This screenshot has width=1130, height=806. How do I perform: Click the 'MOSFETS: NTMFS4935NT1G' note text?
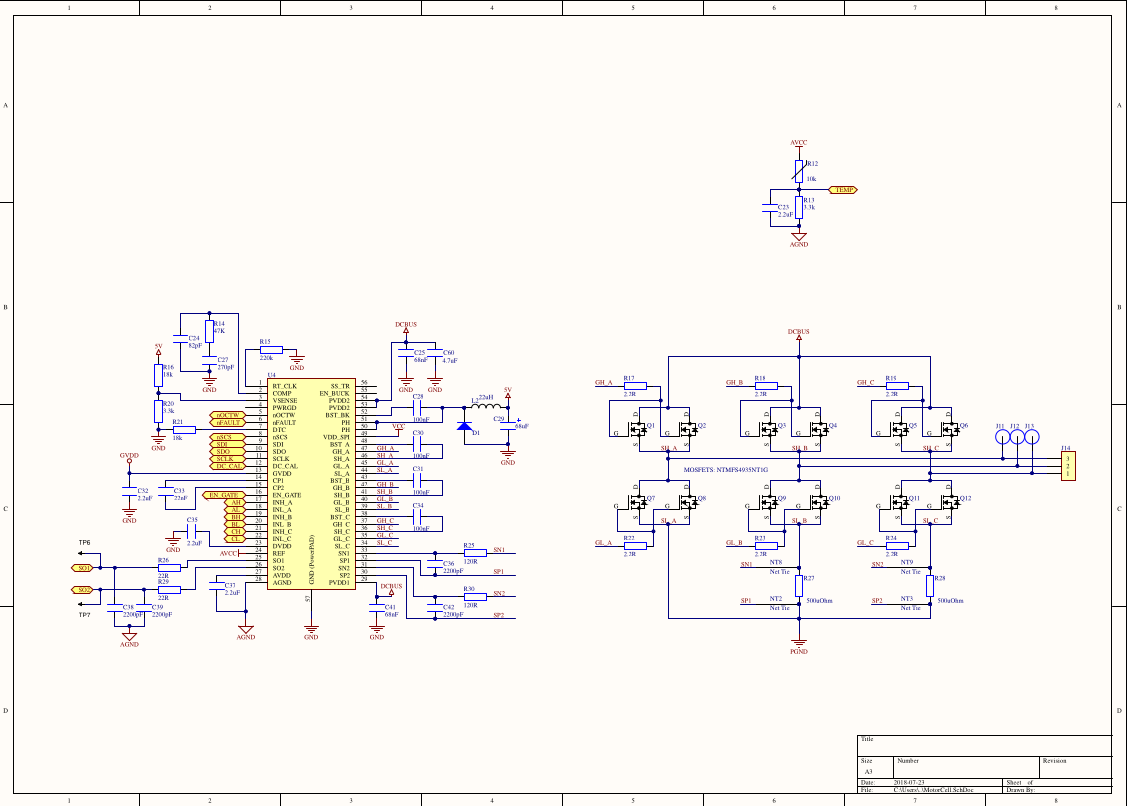coord(726,469)
